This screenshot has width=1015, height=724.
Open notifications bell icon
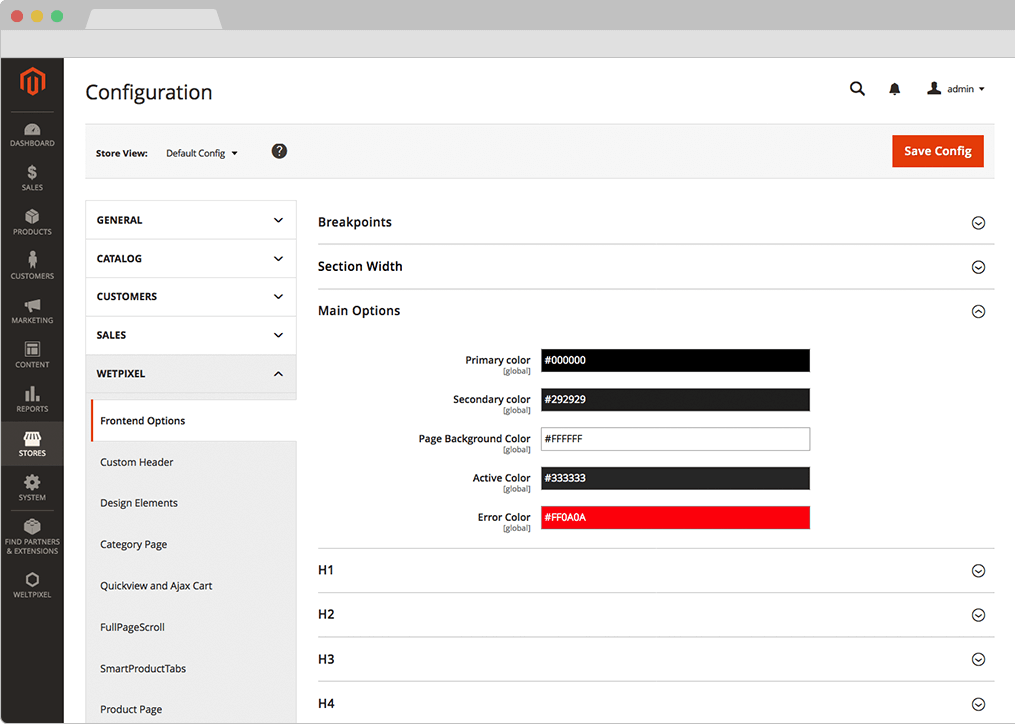(x=894, y=89)
